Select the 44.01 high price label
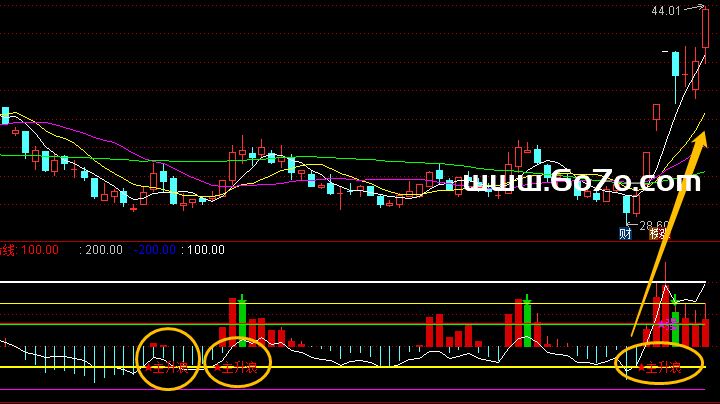This screenshot has height=404, width=720. 665,11
